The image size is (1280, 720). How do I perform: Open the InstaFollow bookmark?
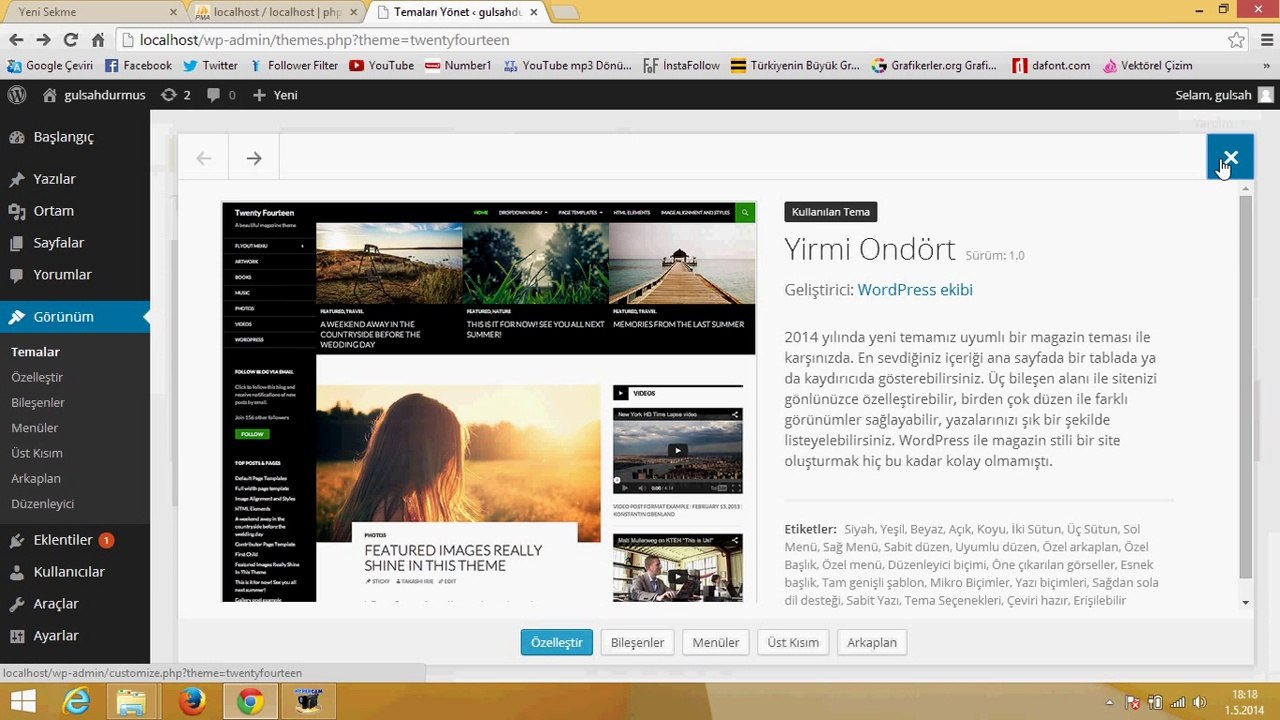click(681, 66)
